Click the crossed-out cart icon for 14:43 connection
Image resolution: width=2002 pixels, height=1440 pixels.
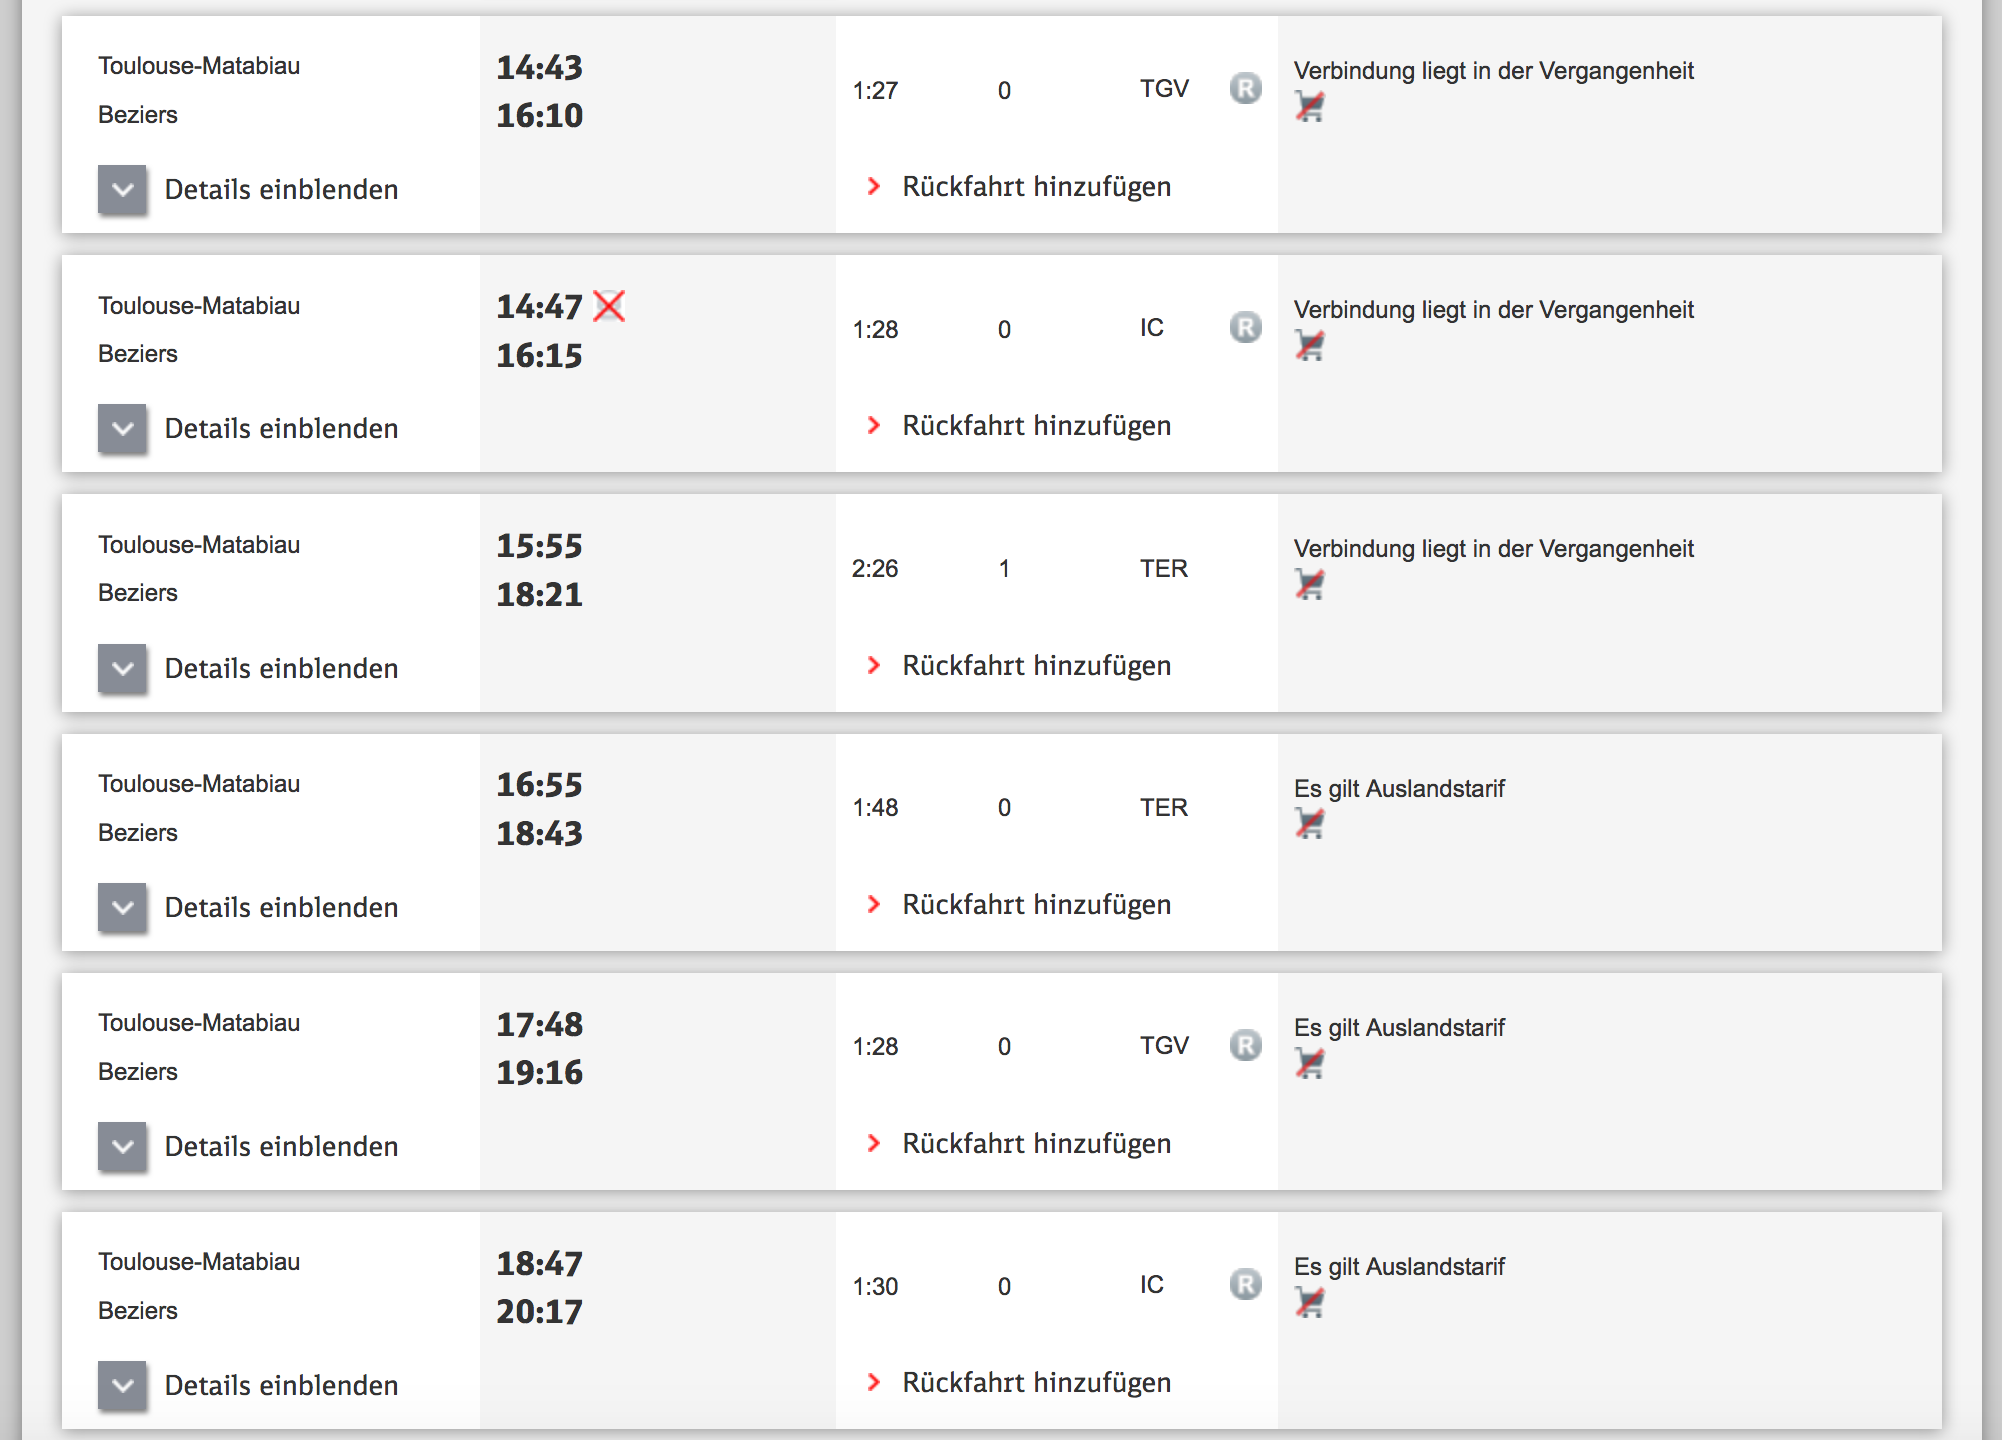click(1309, 106)
